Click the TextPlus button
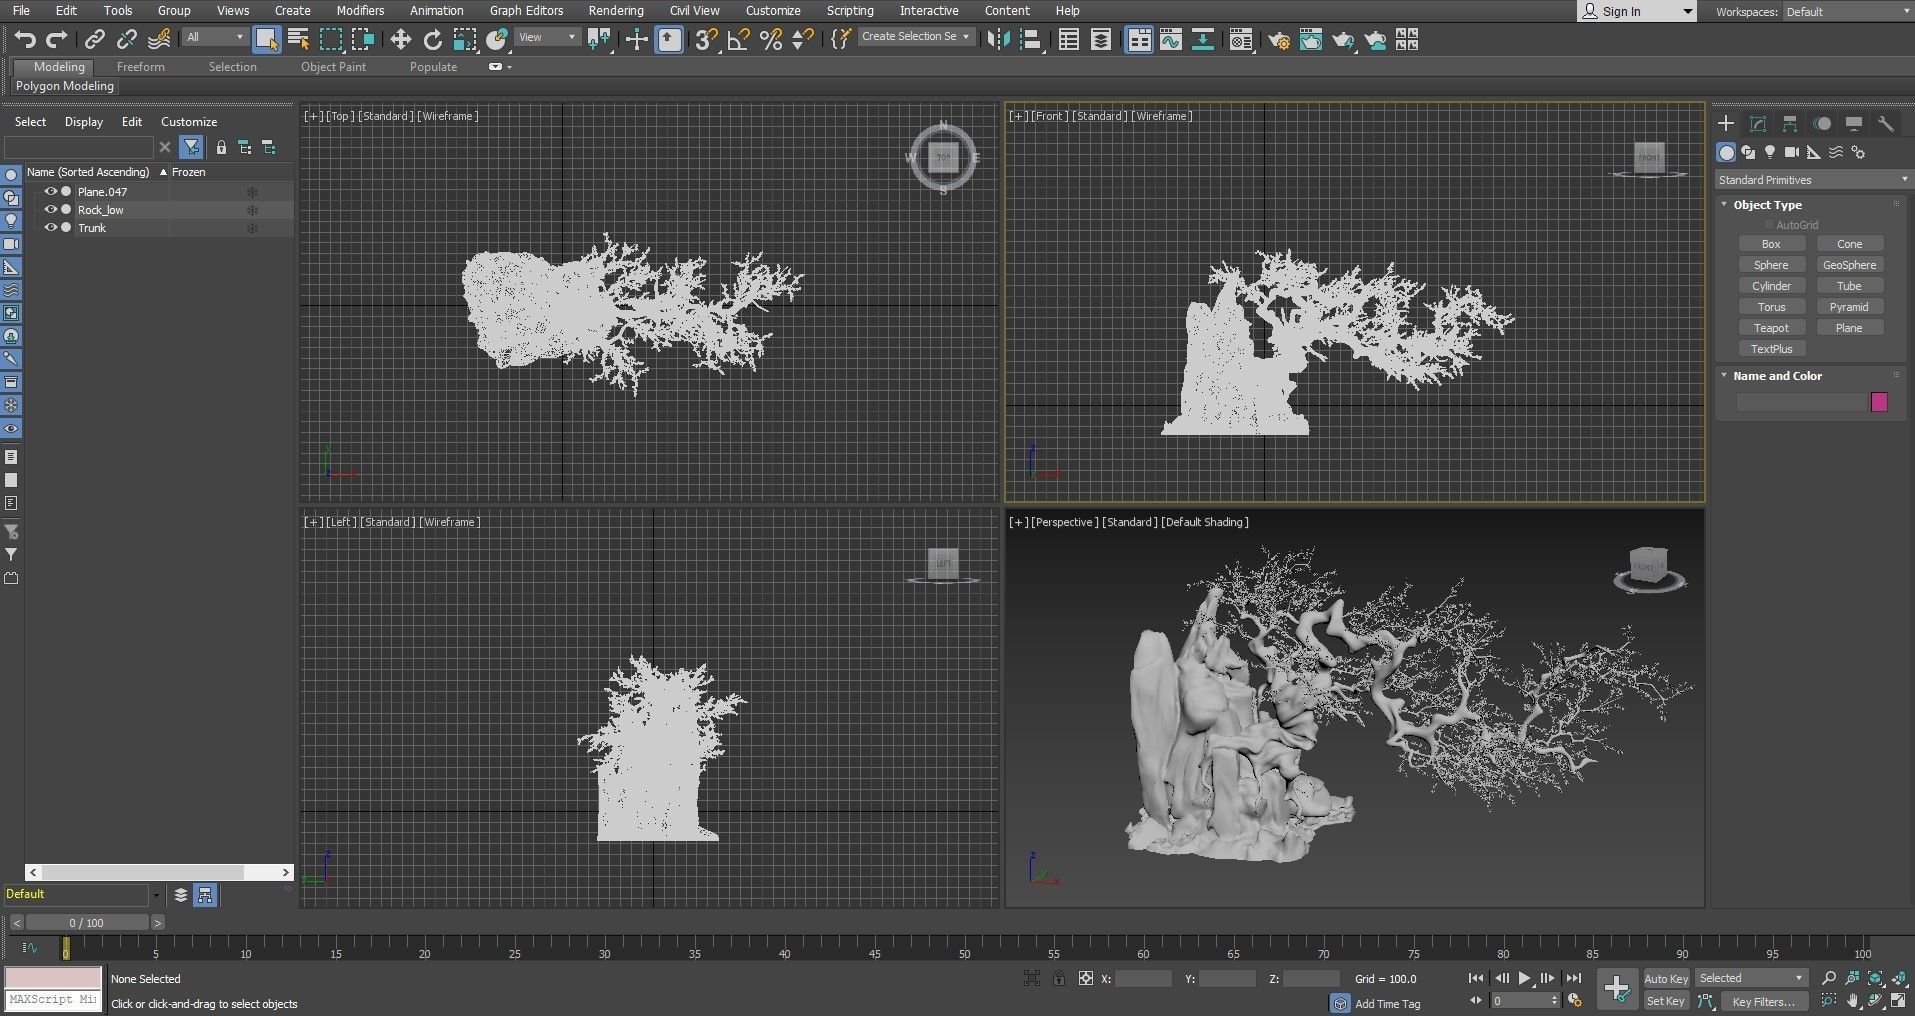 click(1771, 349)
